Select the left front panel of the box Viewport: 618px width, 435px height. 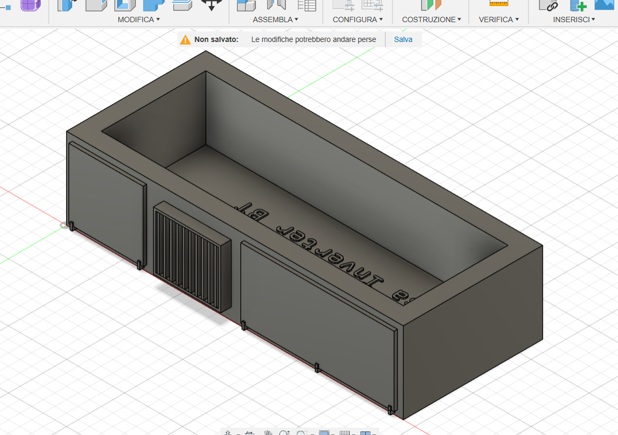(105, 207)
